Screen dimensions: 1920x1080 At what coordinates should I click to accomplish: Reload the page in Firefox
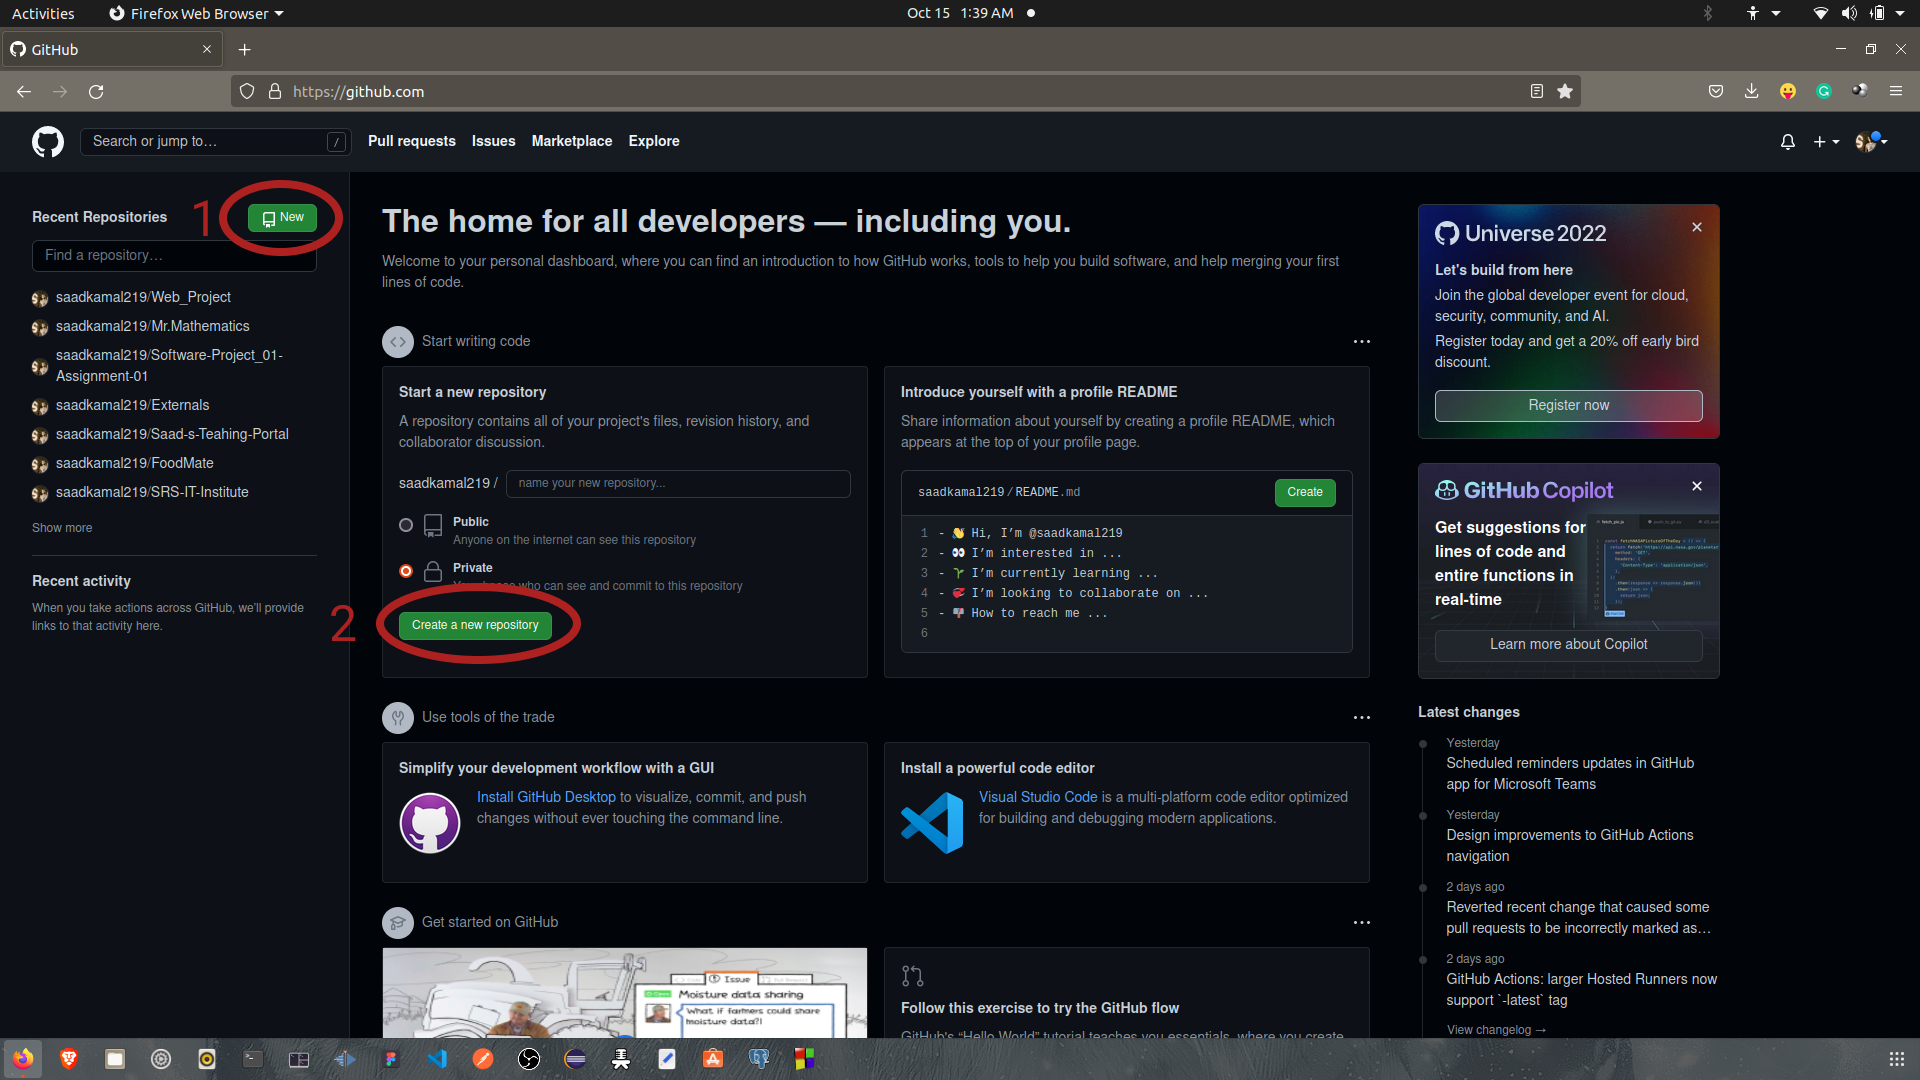pos(96,91)
